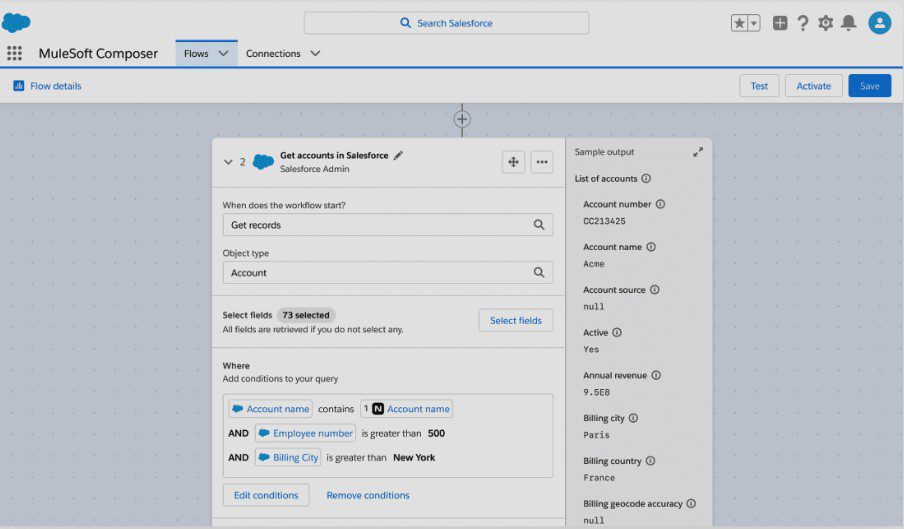
Task: Click the CC213425 account number value
Action: point(604,221)
